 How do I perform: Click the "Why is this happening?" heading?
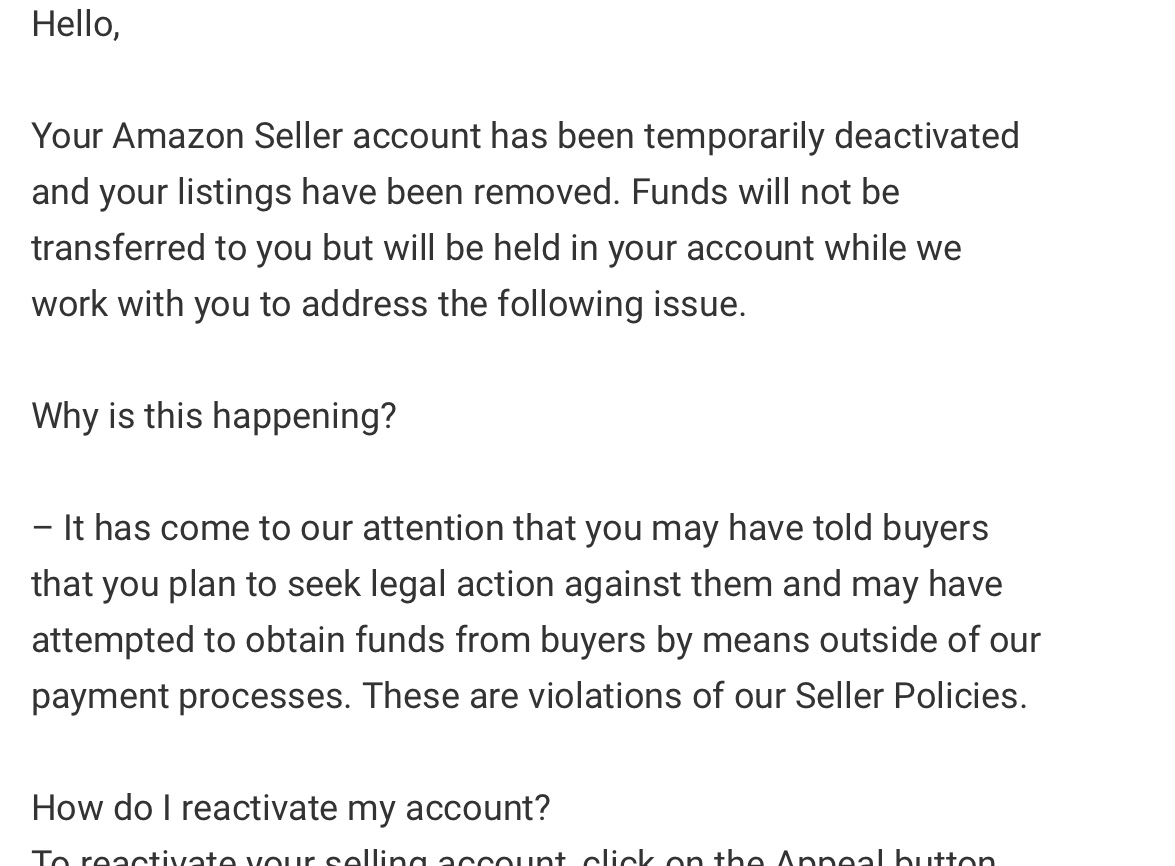[214, 416]
